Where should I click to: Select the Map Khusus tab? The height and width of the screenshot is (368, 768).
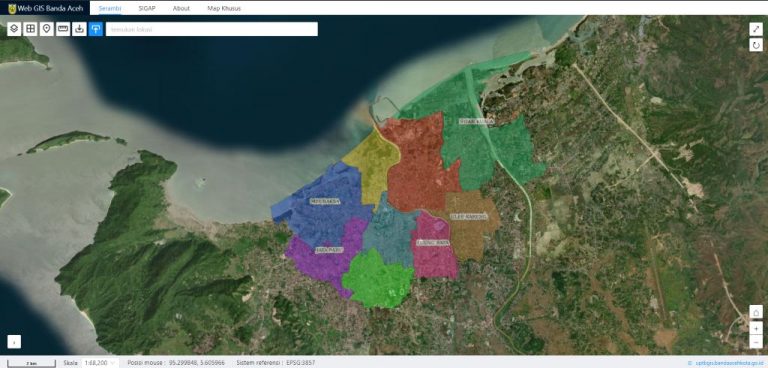(x=224, y=8)
